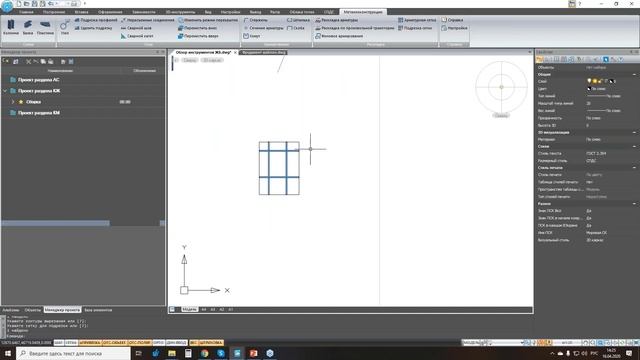The image size is (640, 360).
Task: Toggle ОТС-ПОЛЯР polar tracking
Action: tap(140, 343)
